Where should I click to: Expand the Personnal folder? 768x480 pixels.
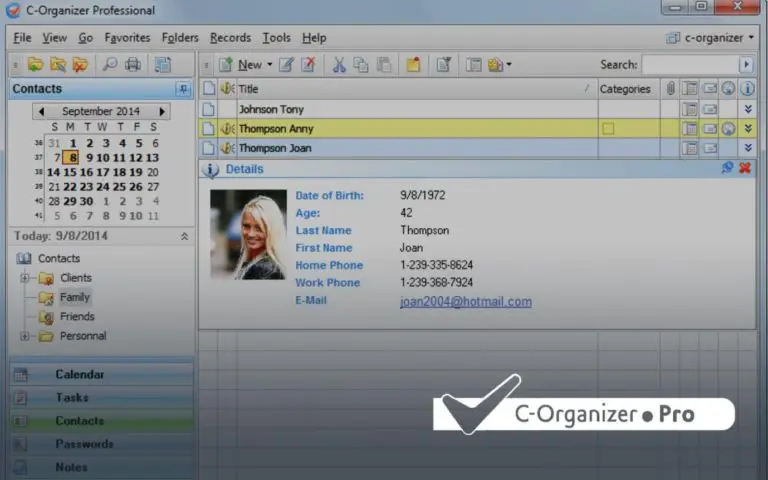(24, 336)
